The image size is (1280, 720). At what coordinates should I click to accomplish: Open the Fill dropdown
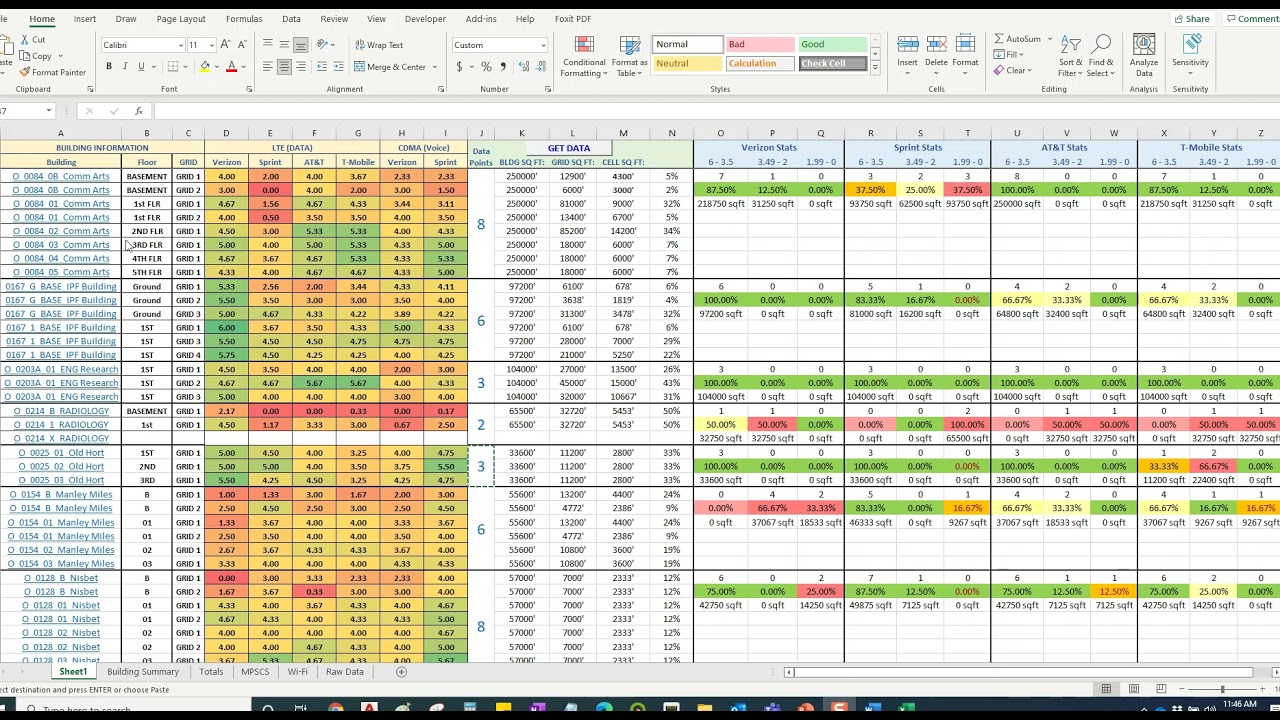click(x=1008, y=55)
